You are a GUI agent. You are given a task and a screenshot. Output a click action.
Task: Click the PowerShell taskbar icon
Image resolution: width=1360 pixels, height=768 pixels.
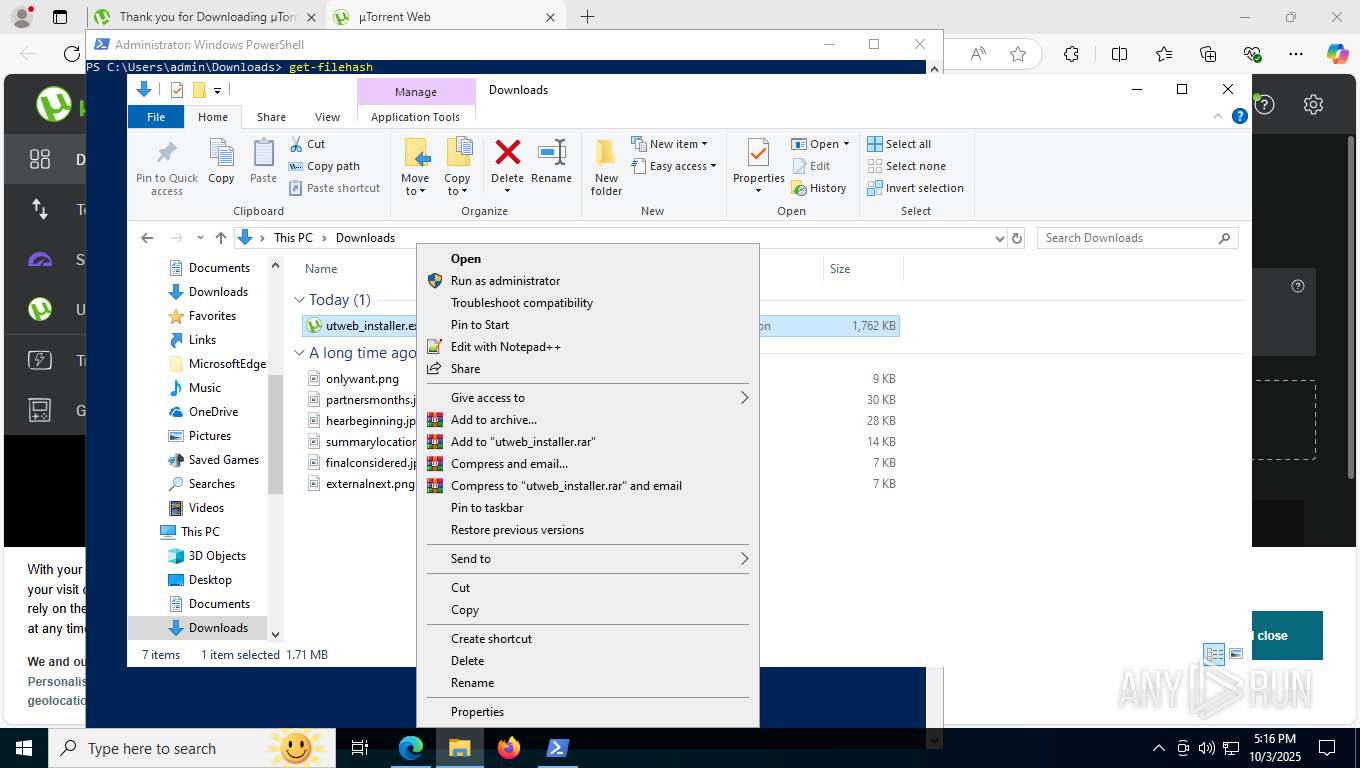point(558,748)
